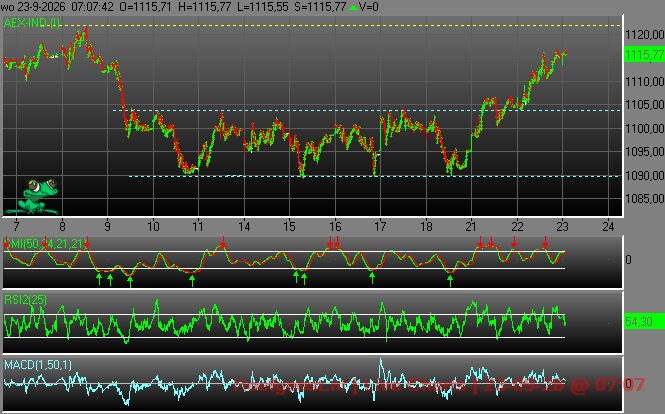Image resolution: width=665 pixels, height=414 pixels.
Task: Select the green SMI arrow between dates 18 and 21
Action: click(x=450, y=280)
